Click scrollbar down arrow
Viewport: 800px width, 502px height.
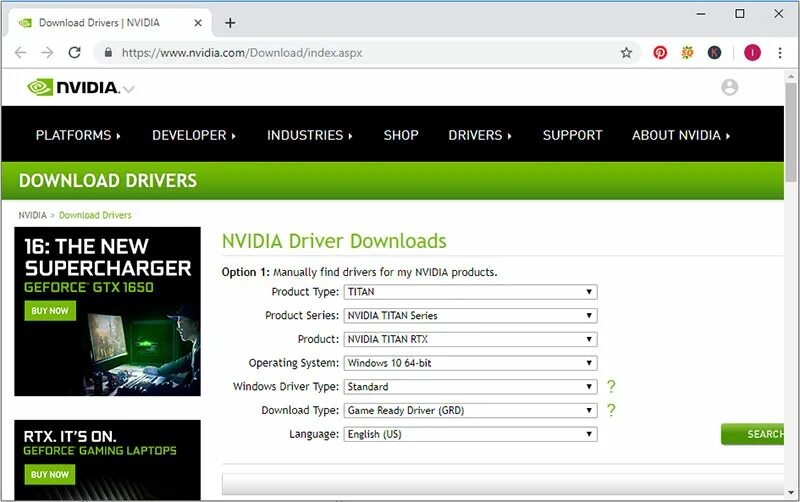[791, 492]
